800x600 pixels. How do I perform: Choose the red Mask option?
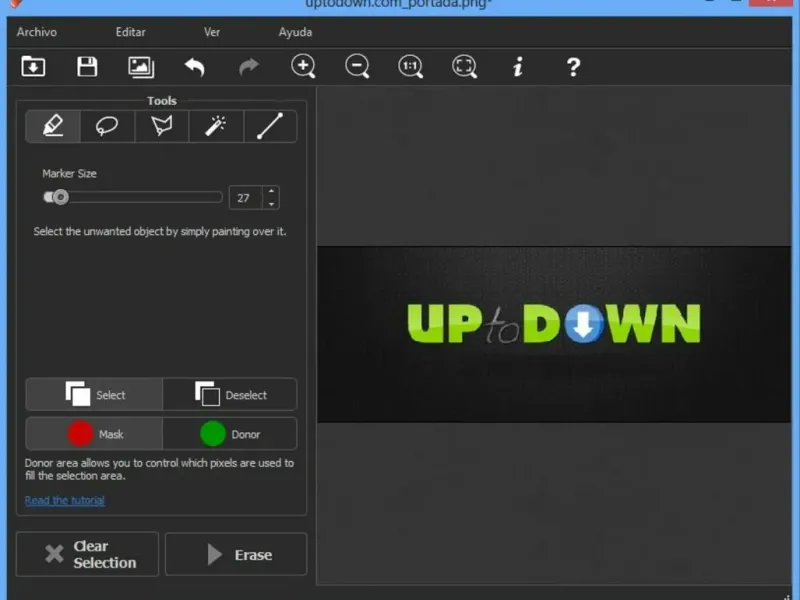(94, 434)
